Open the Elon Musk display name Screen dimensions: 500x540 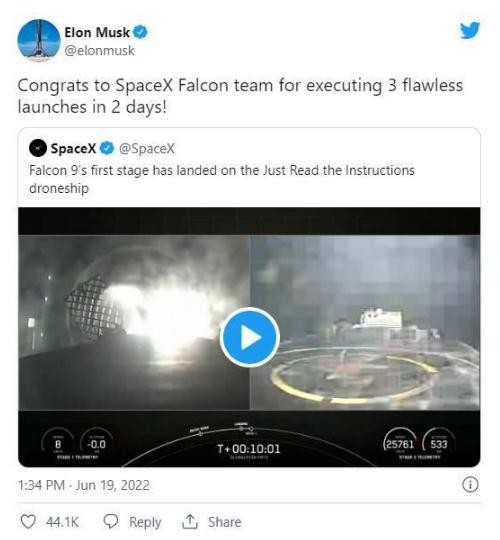97,32
